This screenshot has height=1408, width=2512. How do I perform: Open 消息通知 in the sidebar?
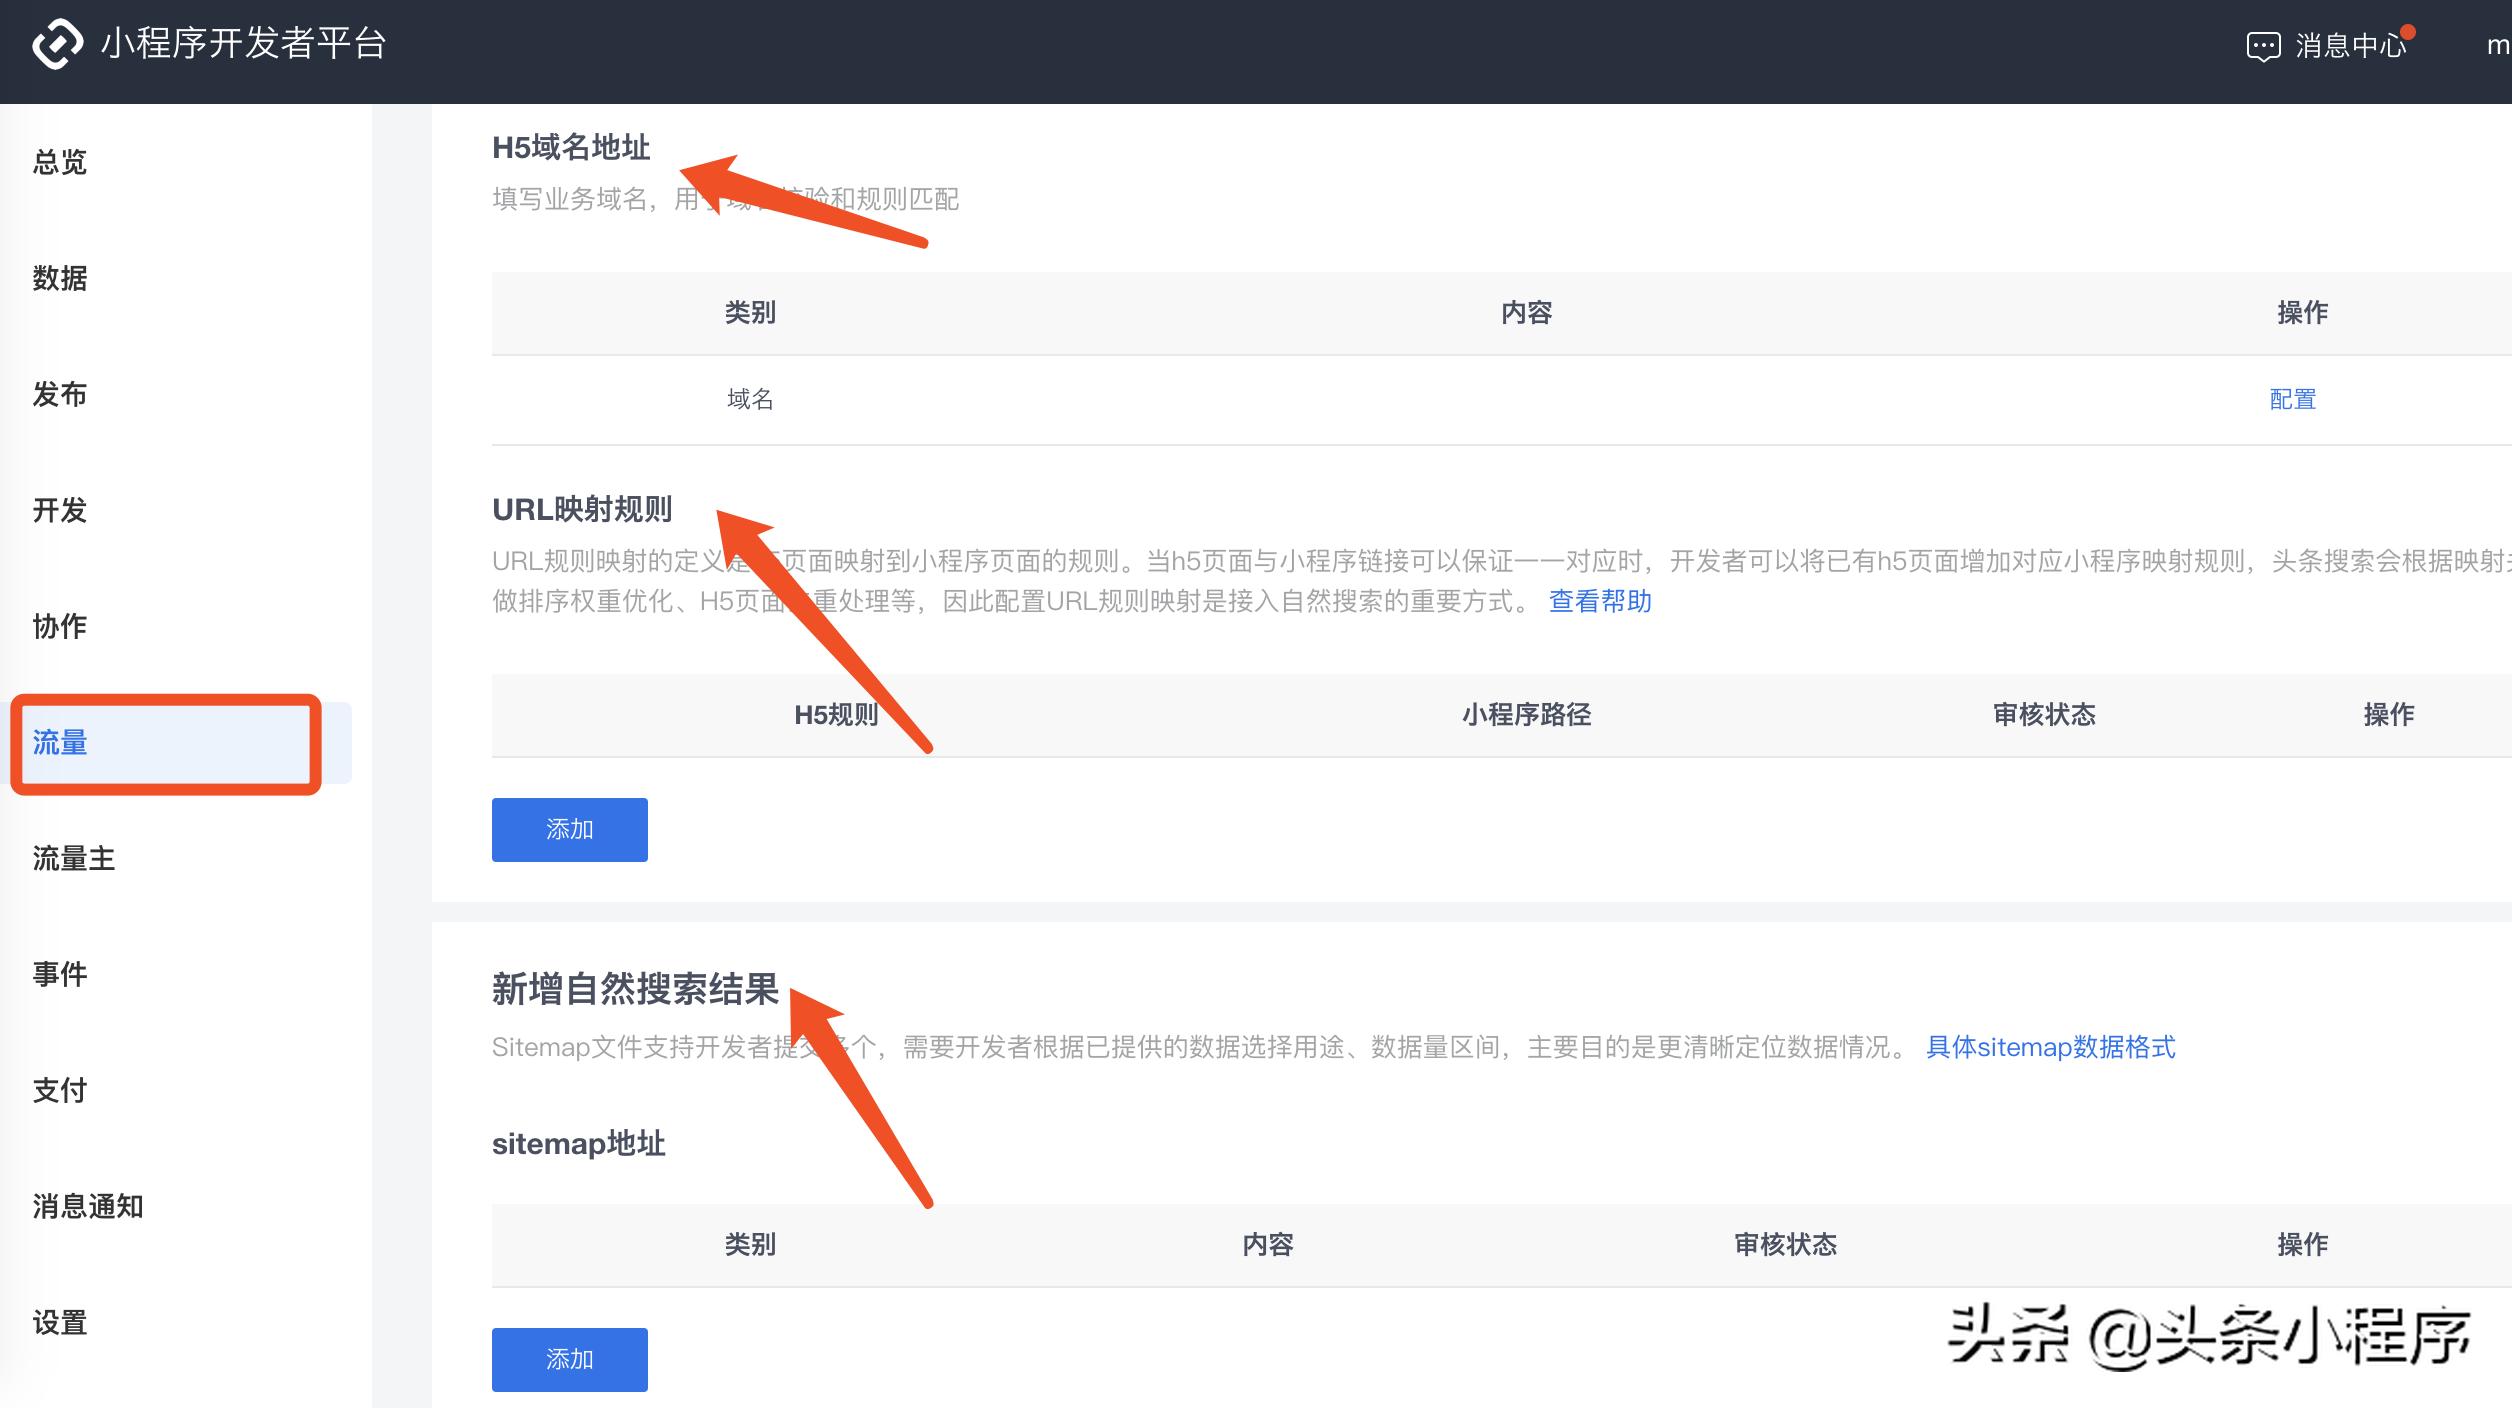coord(87,1206)
